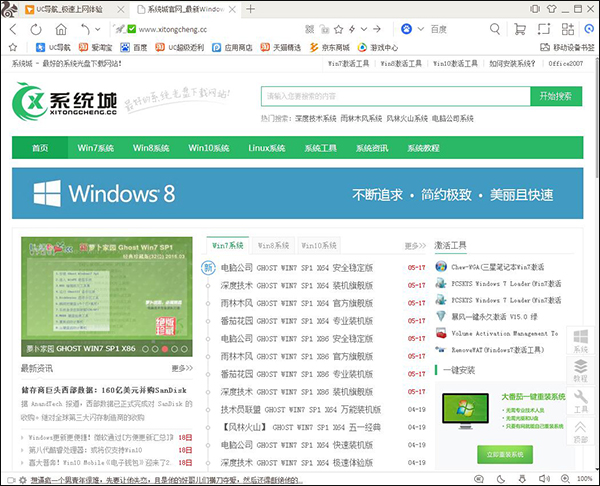Open the extensions grid-plus icon
This screenshot has width=600, height=486.
click(568, 29)
